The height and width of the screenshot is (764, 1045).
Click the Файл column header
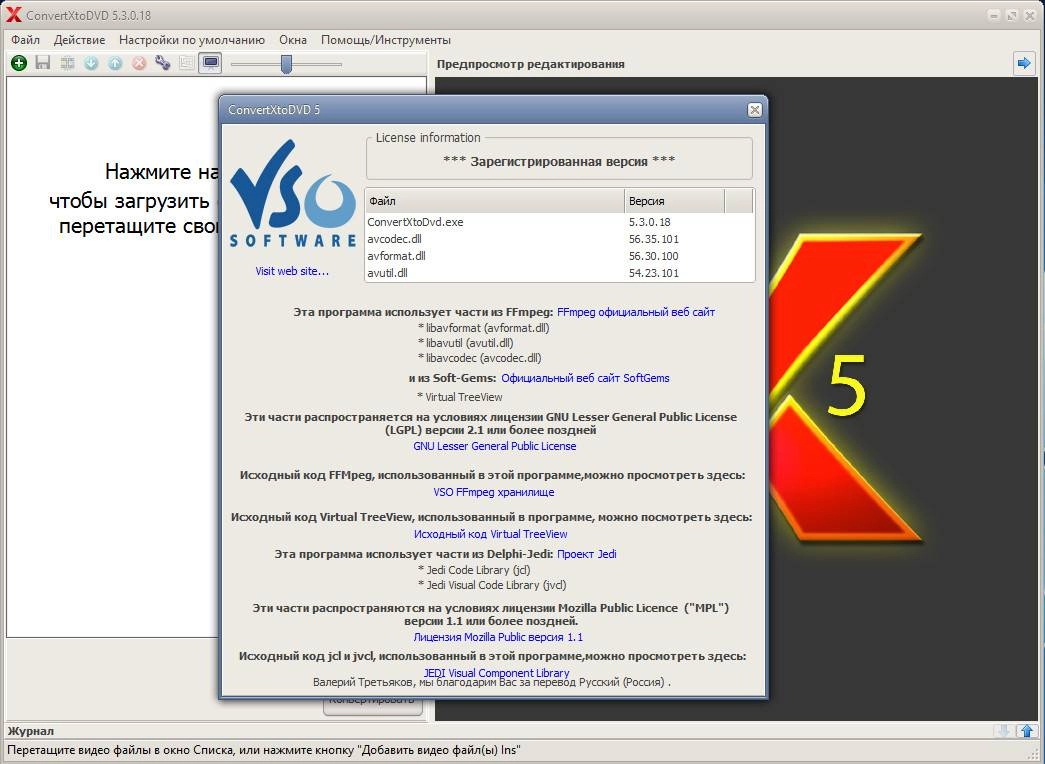pos(495,201)
